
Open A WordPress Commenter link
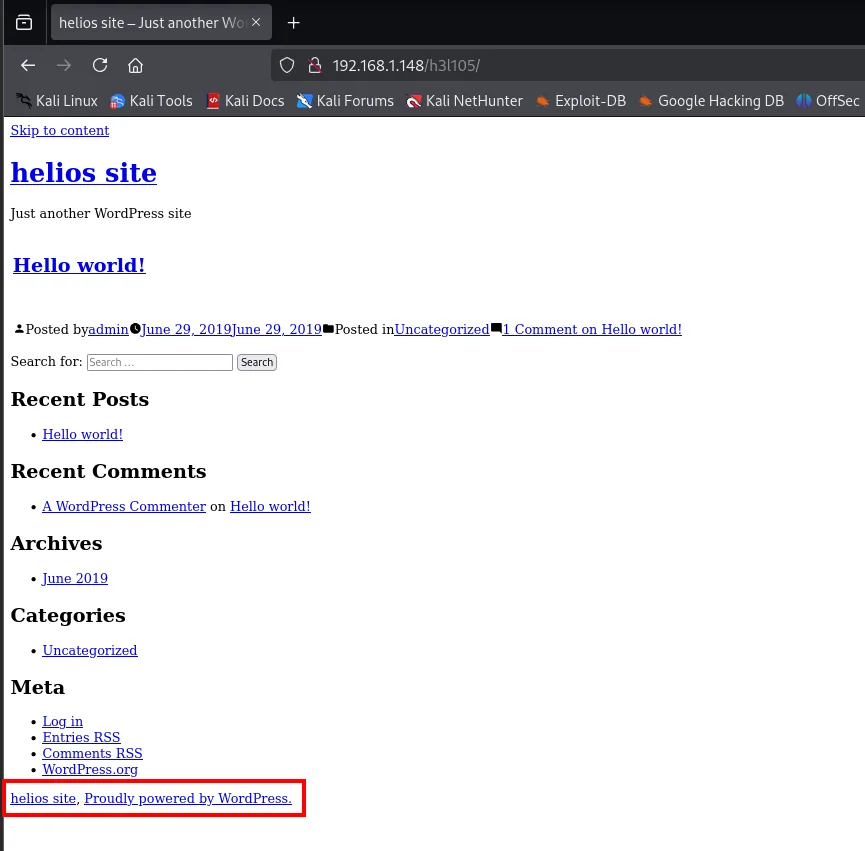pyautogui.click(x=124, y=506)
